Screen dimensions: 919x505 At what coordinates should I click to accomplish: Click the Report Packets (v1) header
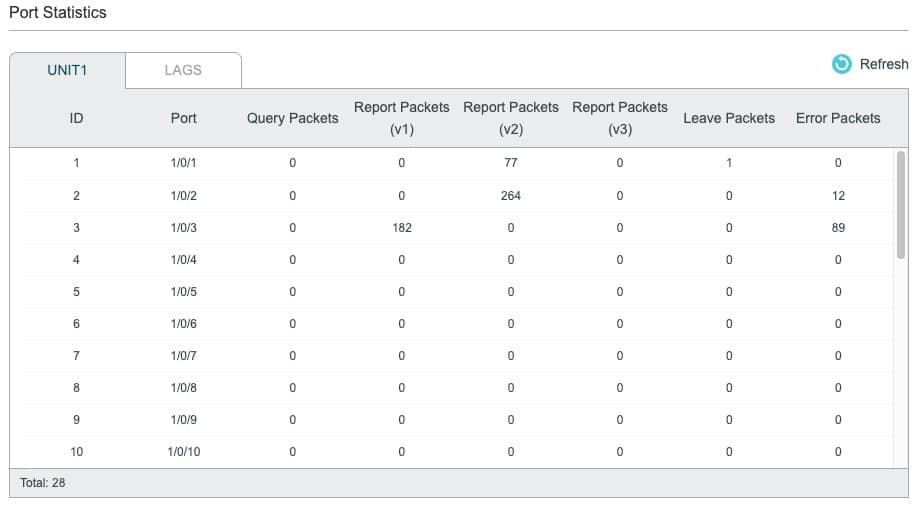[401, 118]
